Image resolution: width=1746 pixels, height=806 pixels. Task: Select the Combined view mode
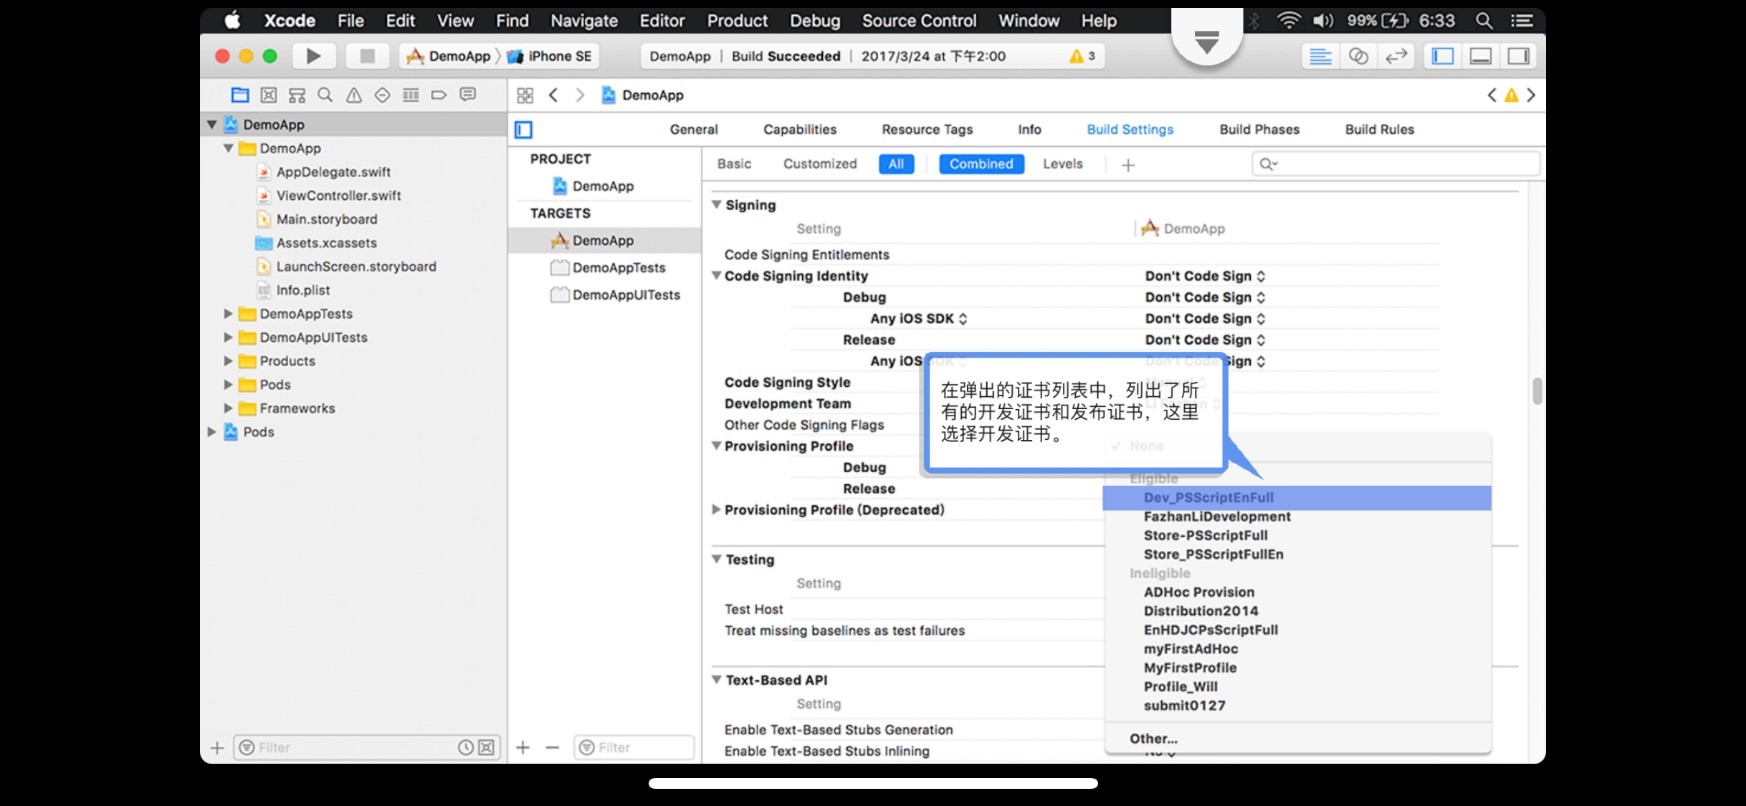click(x=981, y=164)
